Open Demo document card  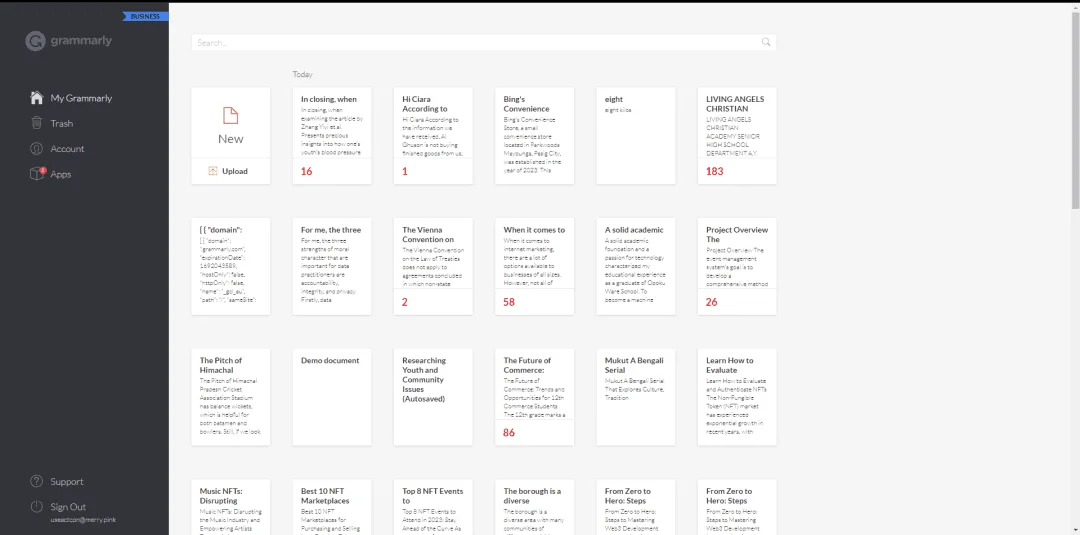tap(332, 397)
